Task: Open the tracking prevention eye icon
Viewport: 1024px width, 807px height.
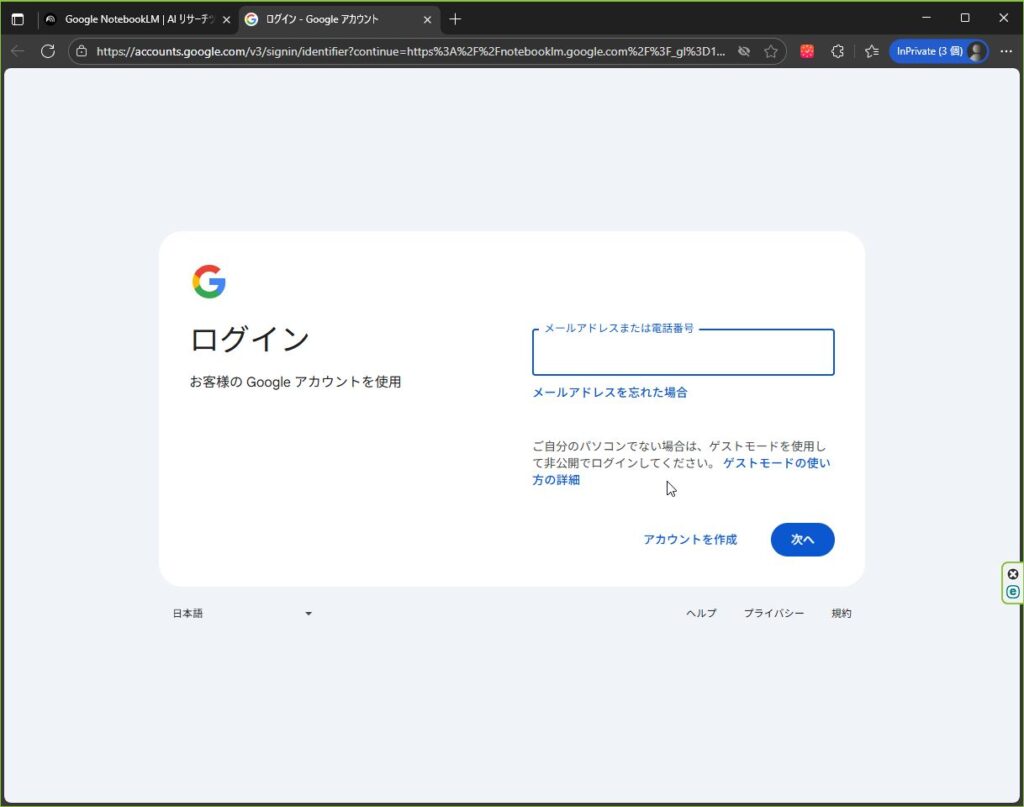Action: tap(743, 51)
